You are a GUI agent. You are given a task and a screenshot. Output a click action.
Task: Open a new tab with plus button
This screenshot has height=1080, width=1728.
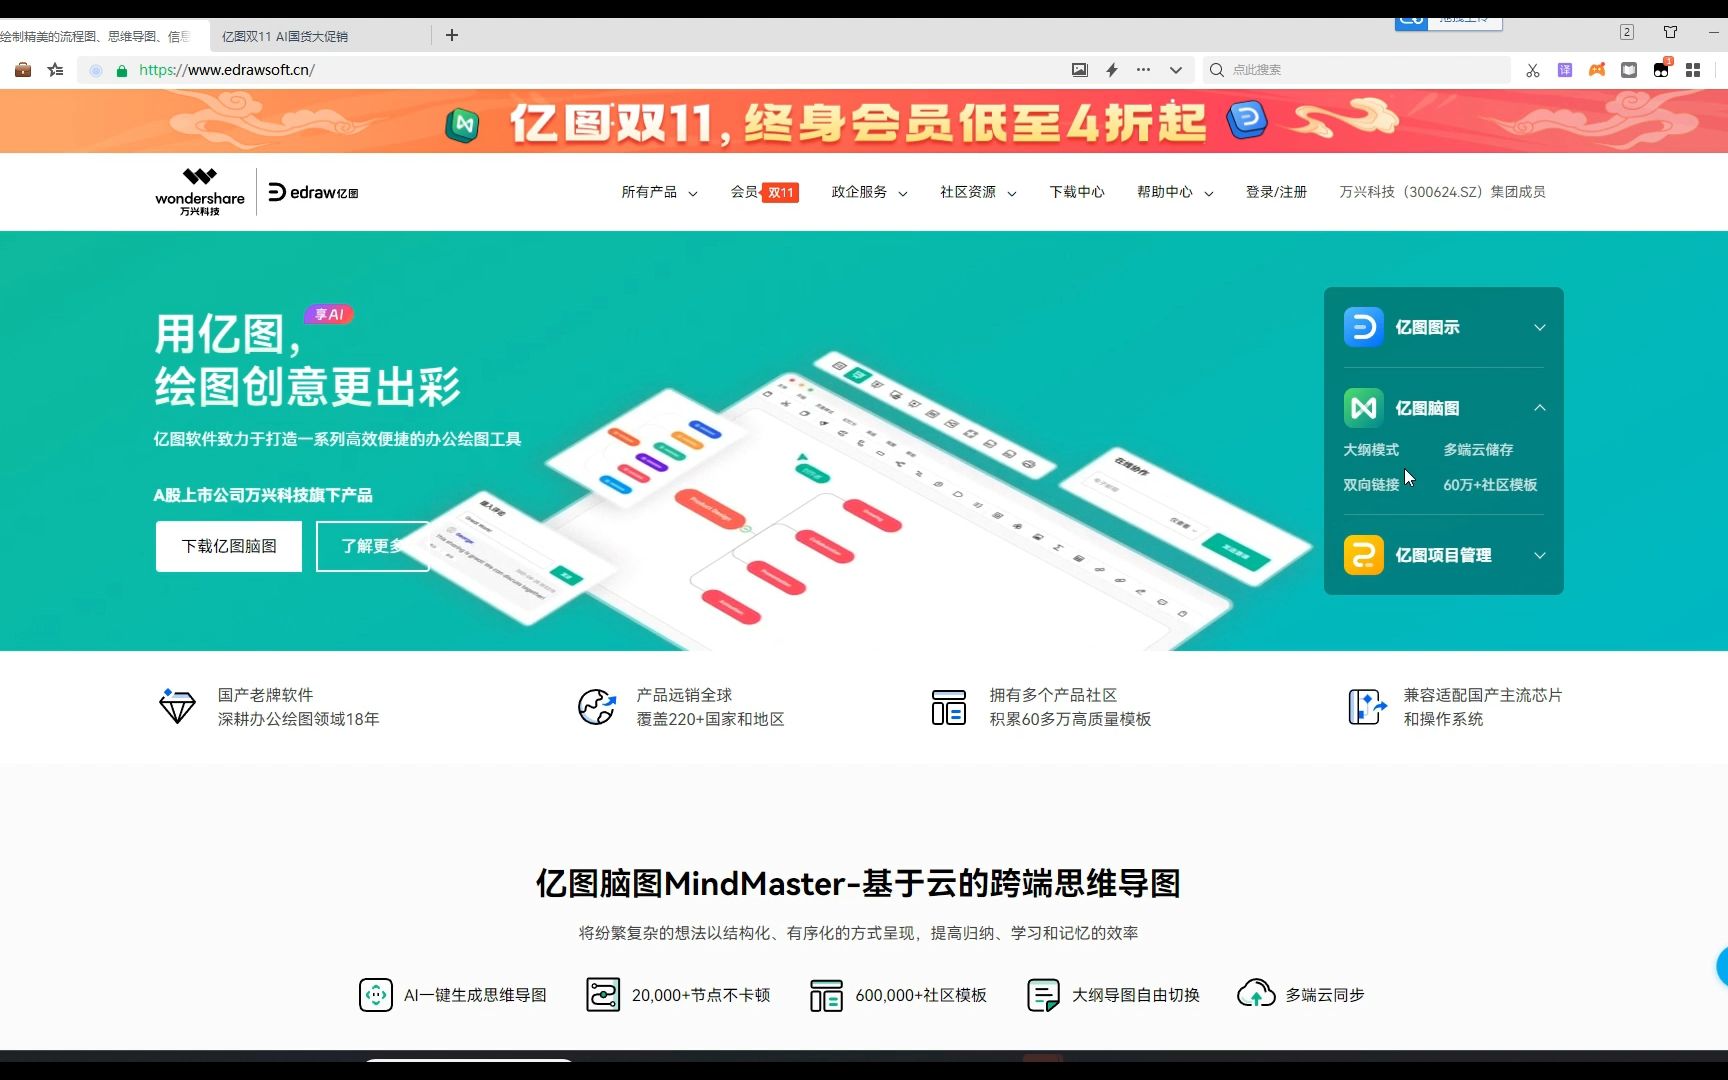click(x=452, y=35)
